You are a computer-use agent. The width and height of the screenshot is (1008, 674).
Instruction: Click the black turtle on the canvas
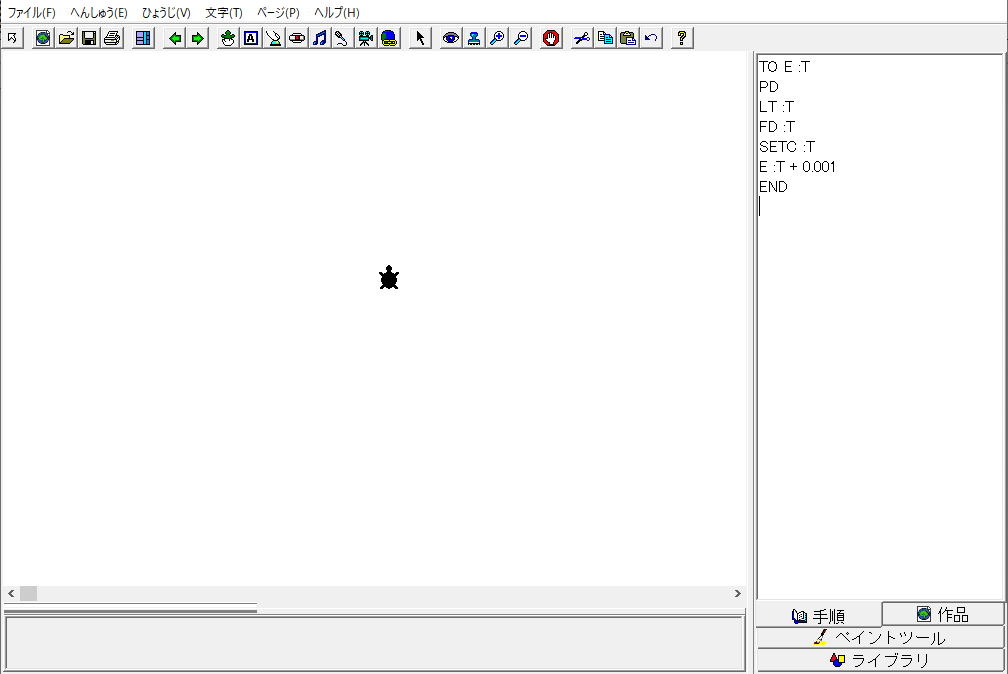tap(389, 278)
